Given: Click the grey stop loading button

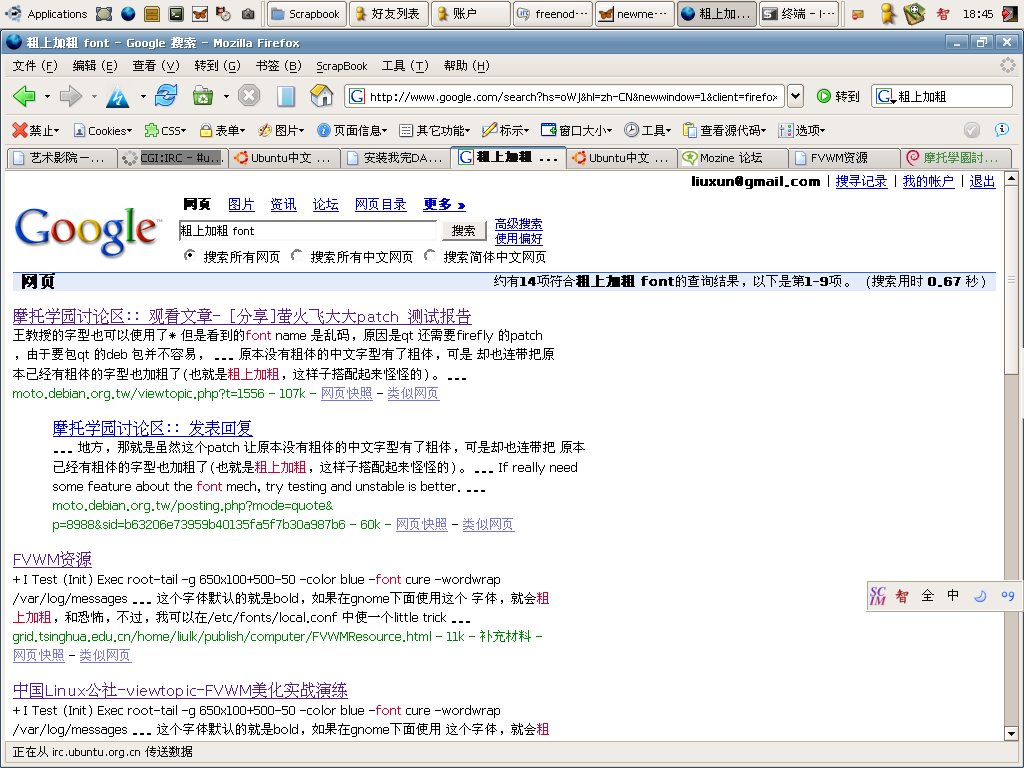Looking at the screenshot, I should pyautogui.click(x=249, y=96).
